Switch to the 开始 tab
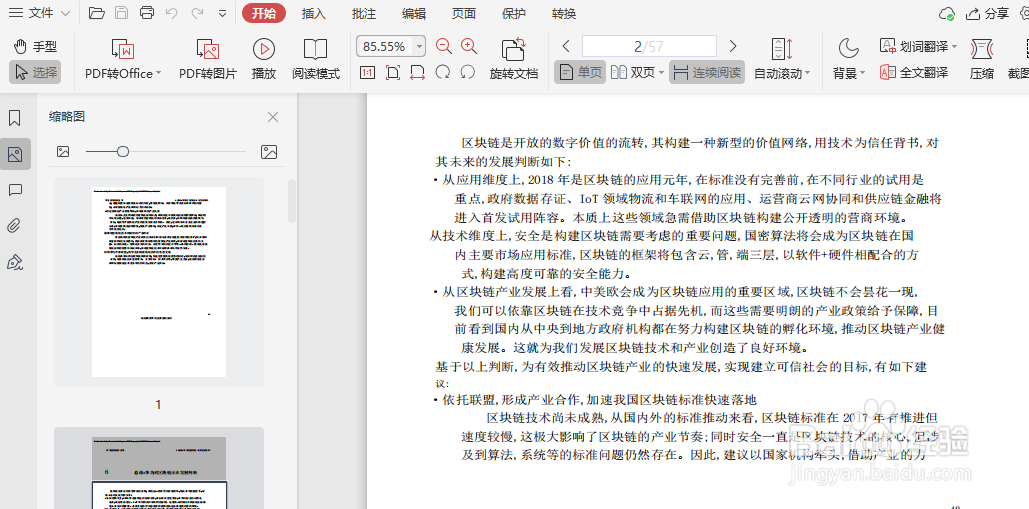This screenshot has height=509, width=1029. coord(263,13)
